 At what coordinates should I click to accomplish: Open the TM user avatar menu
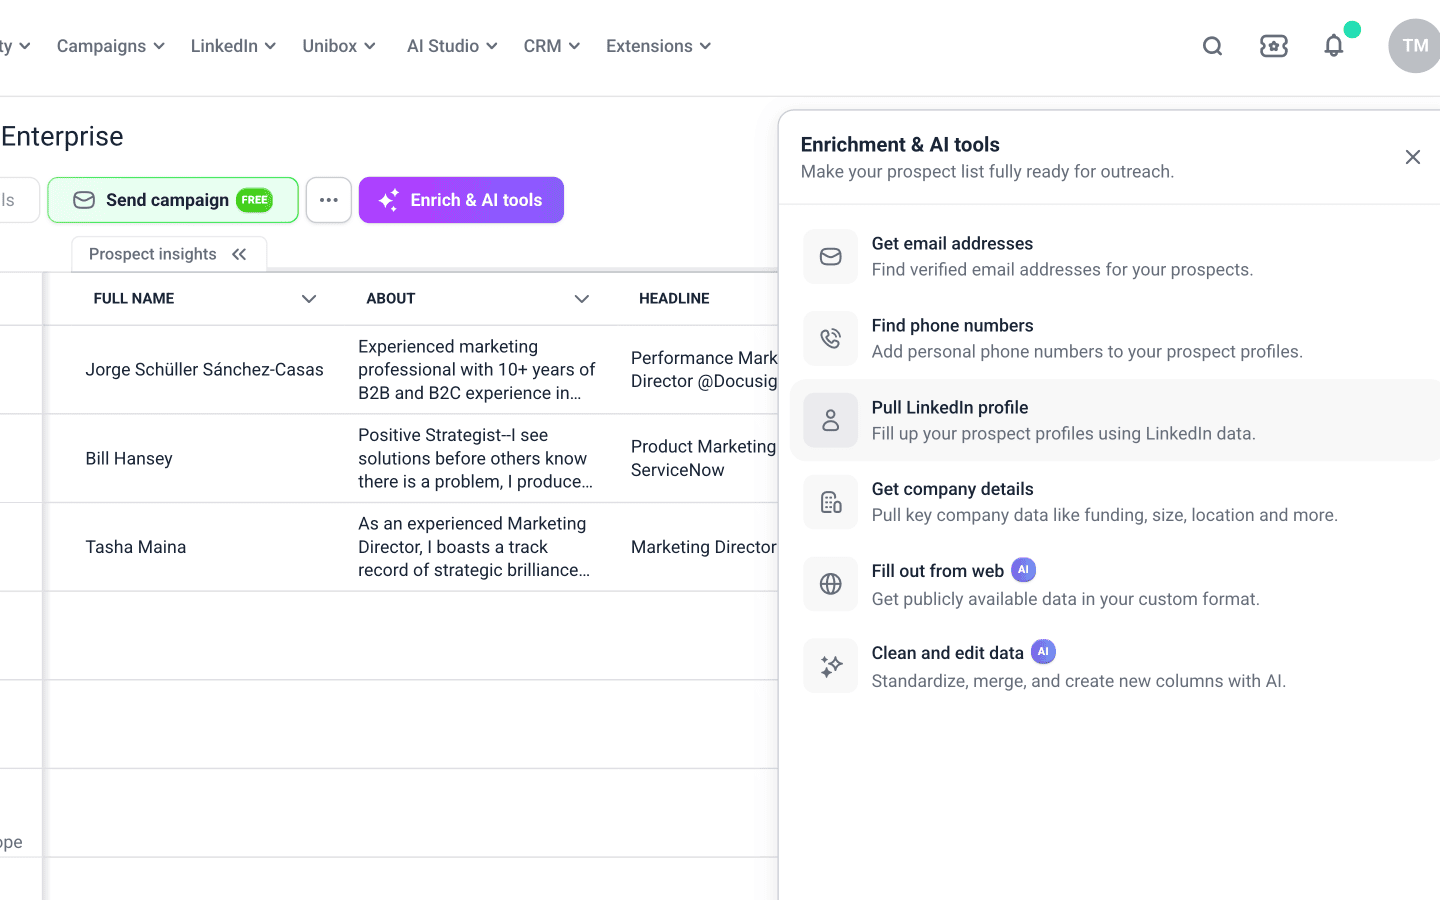point(1414,46)
